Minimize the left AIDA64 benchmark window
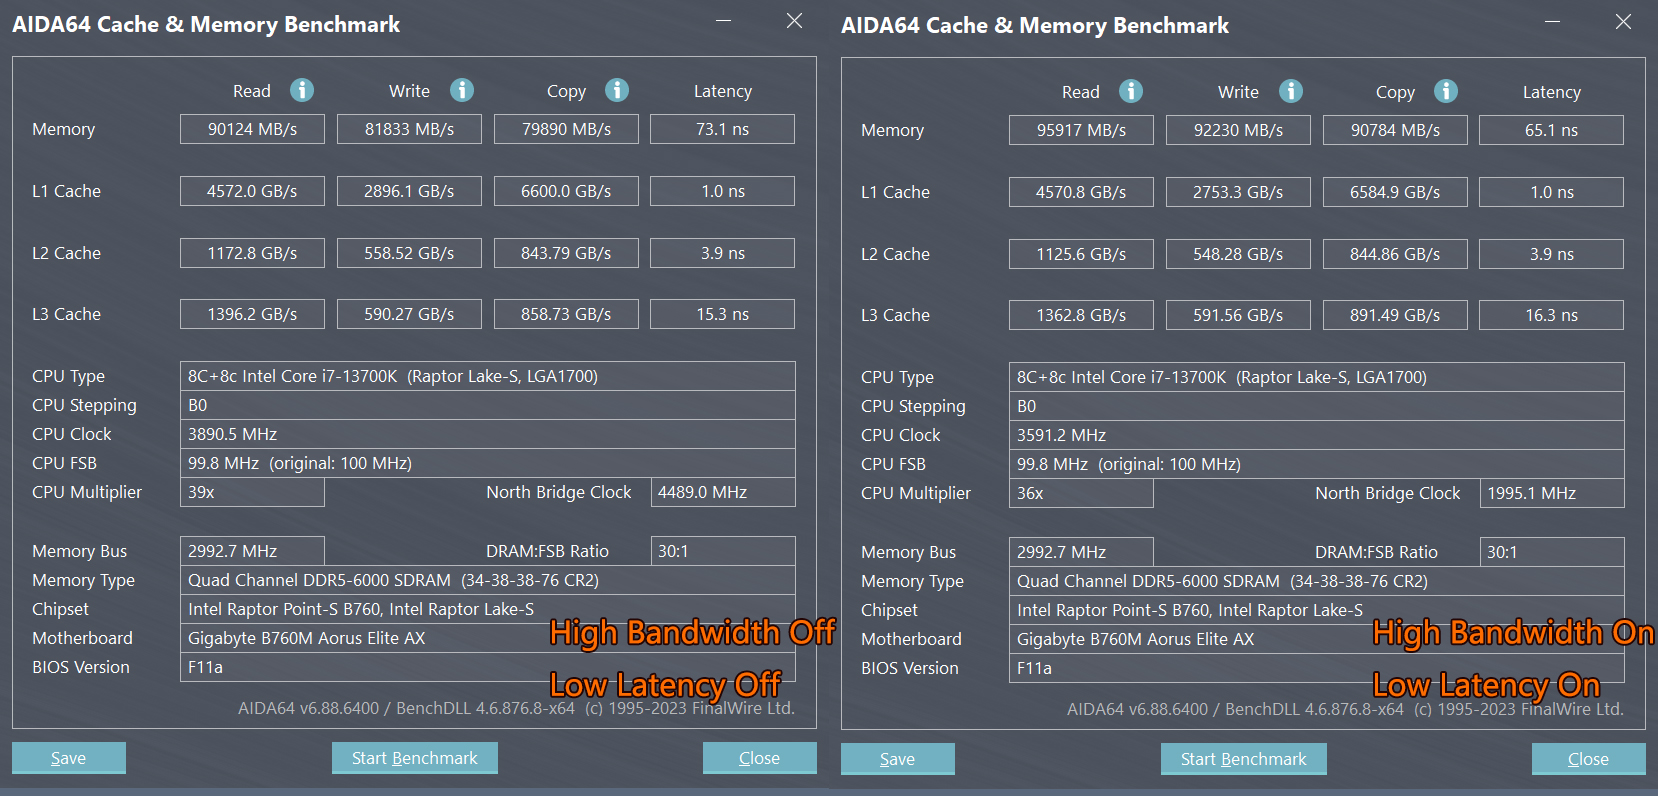 point(724,21)
